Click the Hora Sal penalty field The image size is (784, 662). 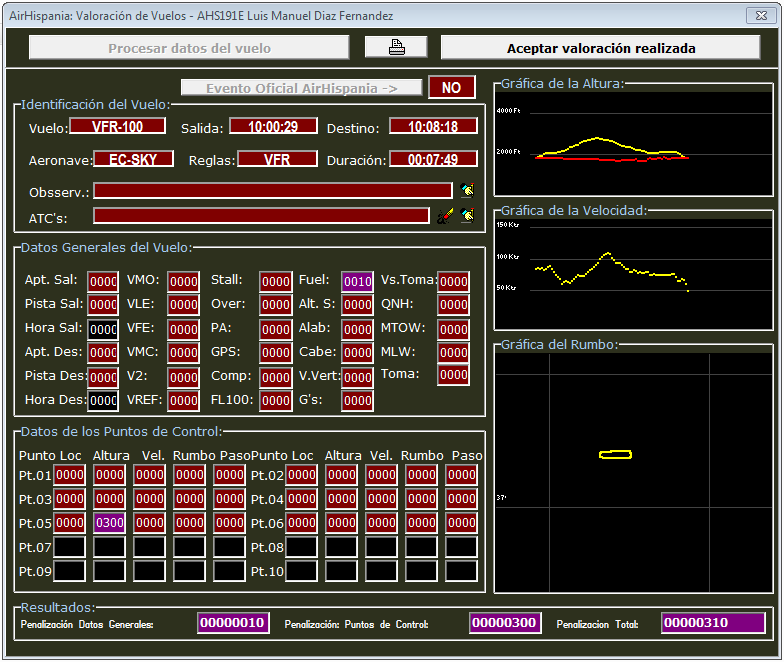[103, 329]
